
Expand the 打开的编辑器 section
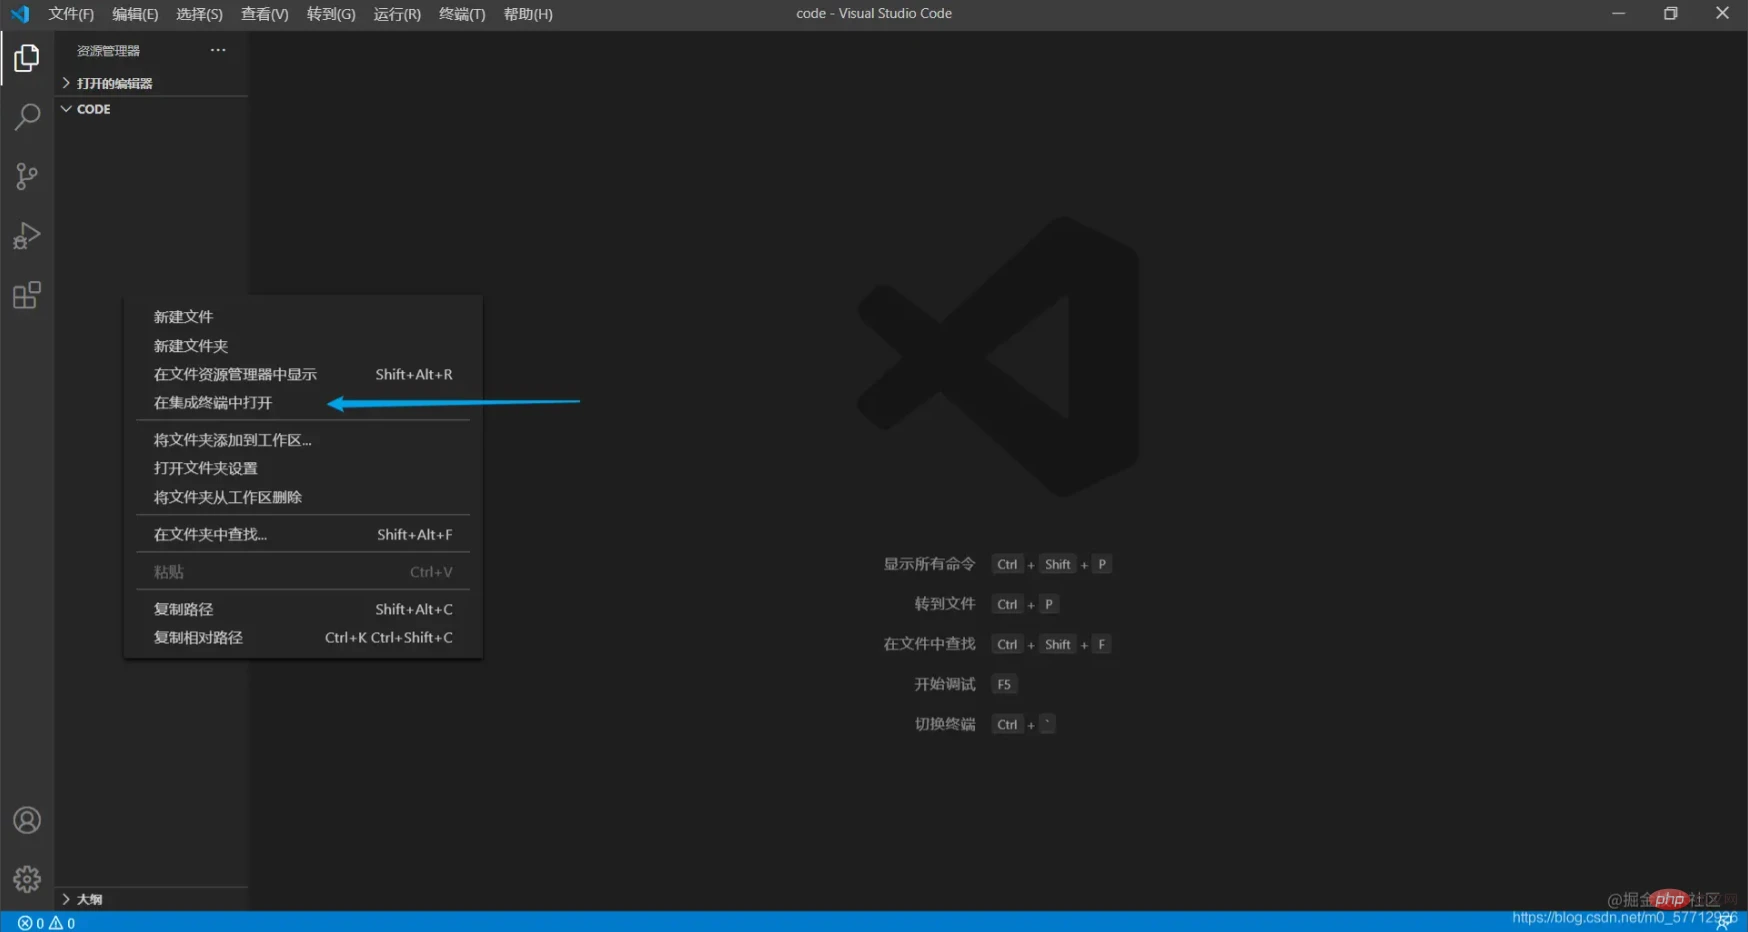[x=151, y=83]
